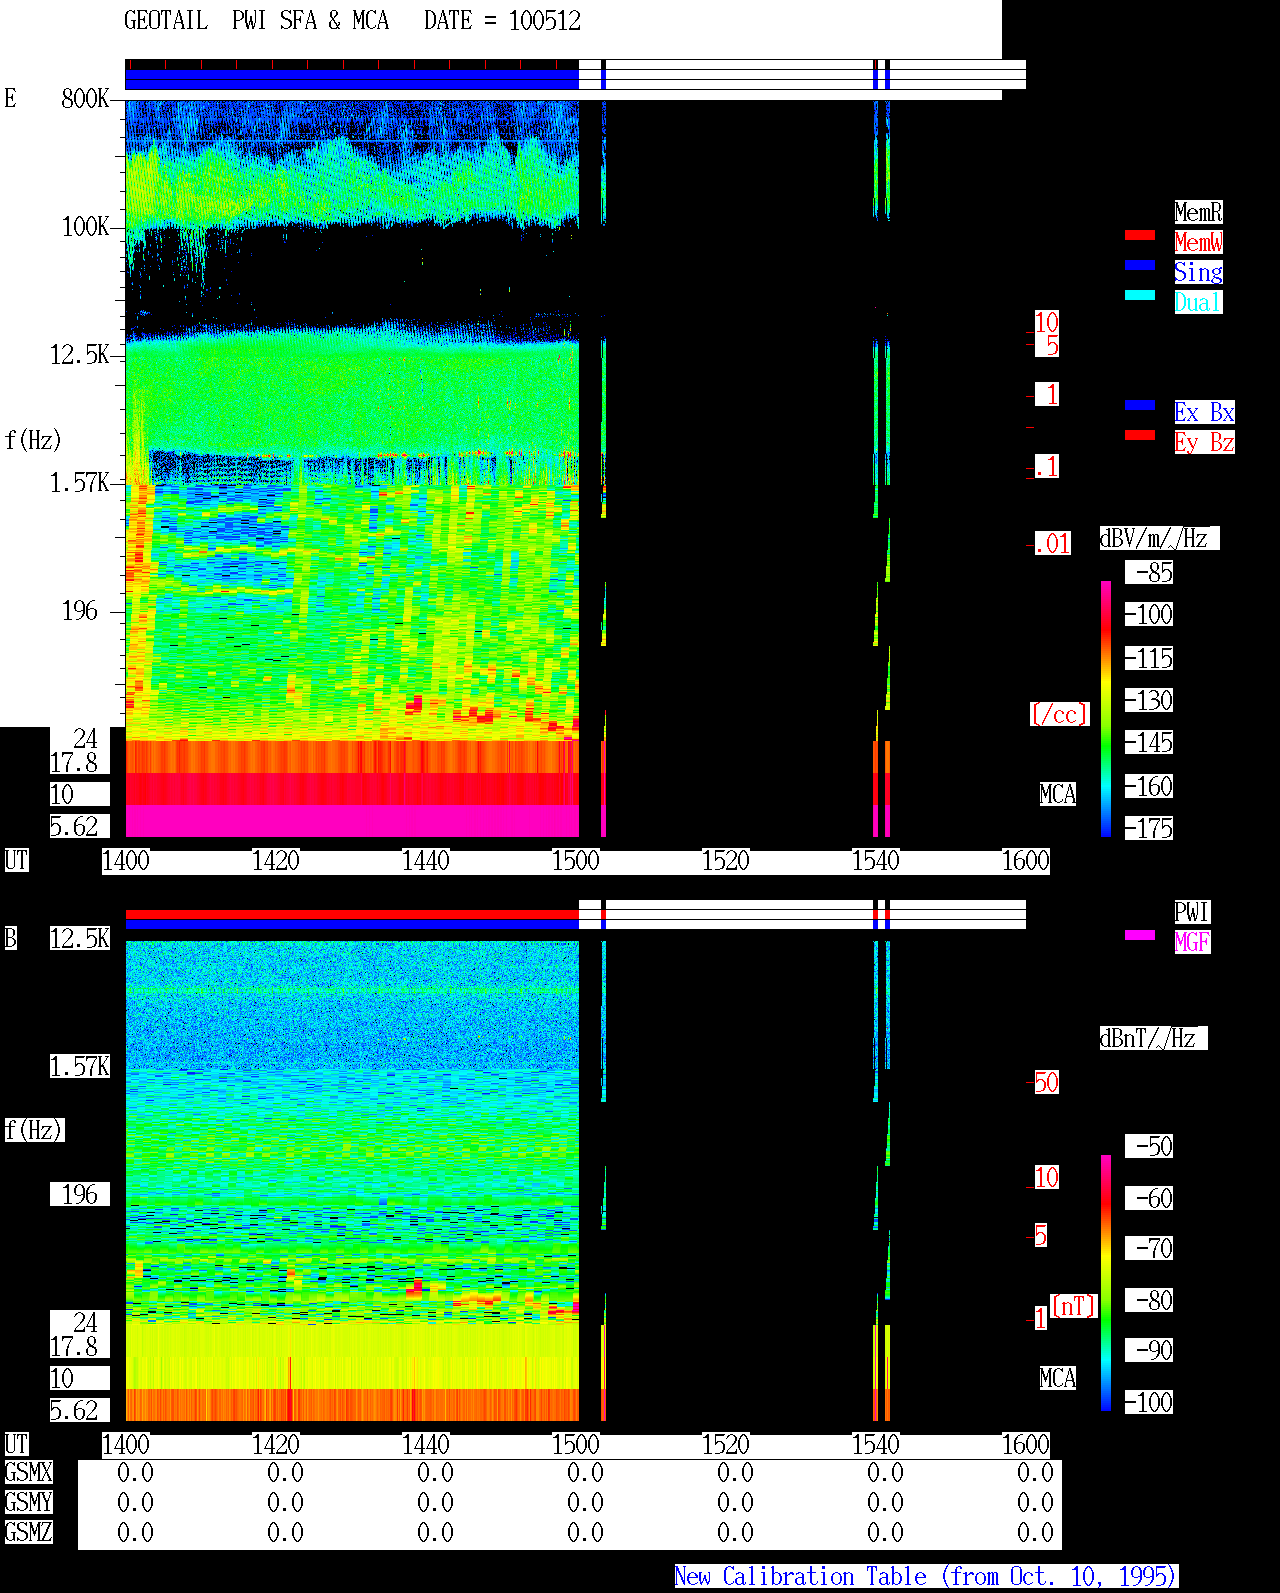Click the 1.57K label in B panel
This screenshot has width=1280, height=1593.
pos(80,1066)
